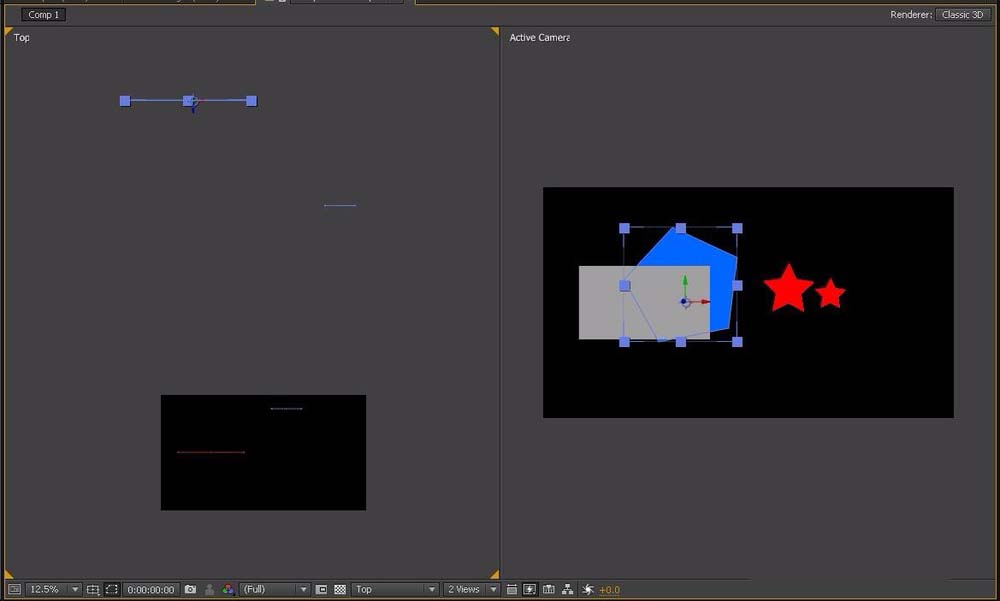Click the Classic 3D renderer button
The image size is (1000, 601).
point(962,15)
